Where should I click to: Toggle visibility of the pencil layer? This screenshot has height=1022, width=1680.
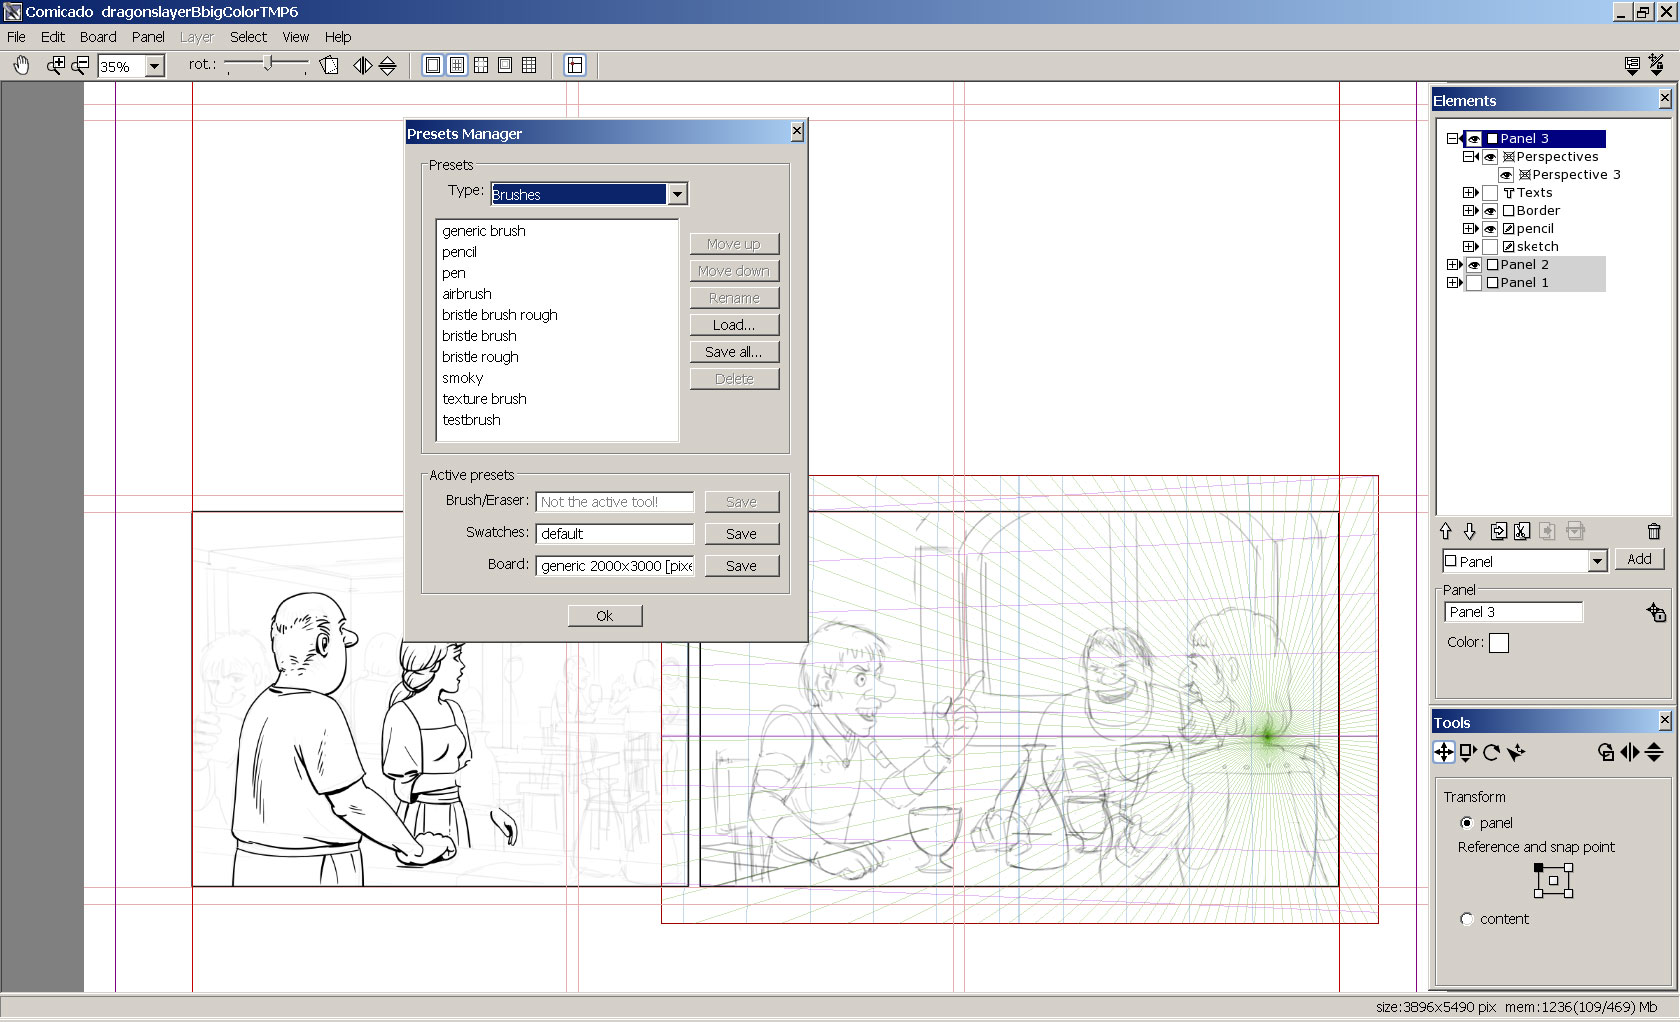click(x=1489, y=228)
